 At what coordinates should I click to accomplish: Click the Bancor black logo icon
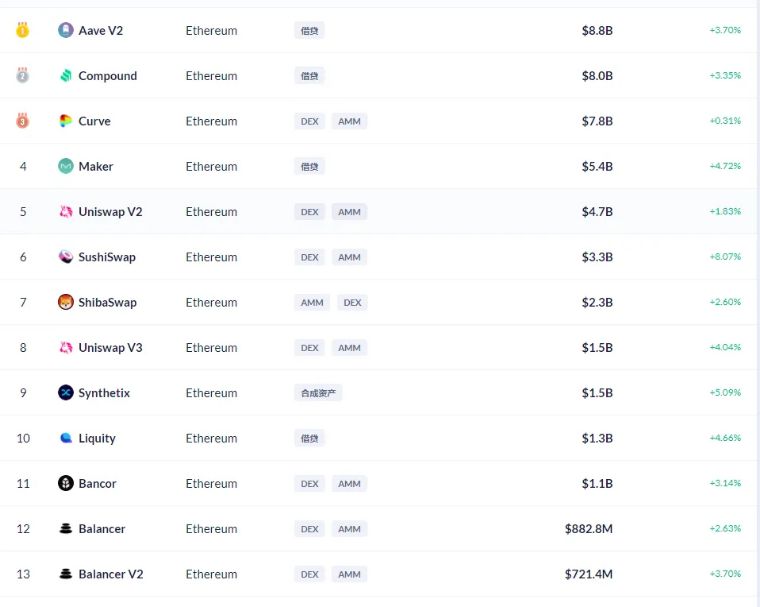(65, 483)
